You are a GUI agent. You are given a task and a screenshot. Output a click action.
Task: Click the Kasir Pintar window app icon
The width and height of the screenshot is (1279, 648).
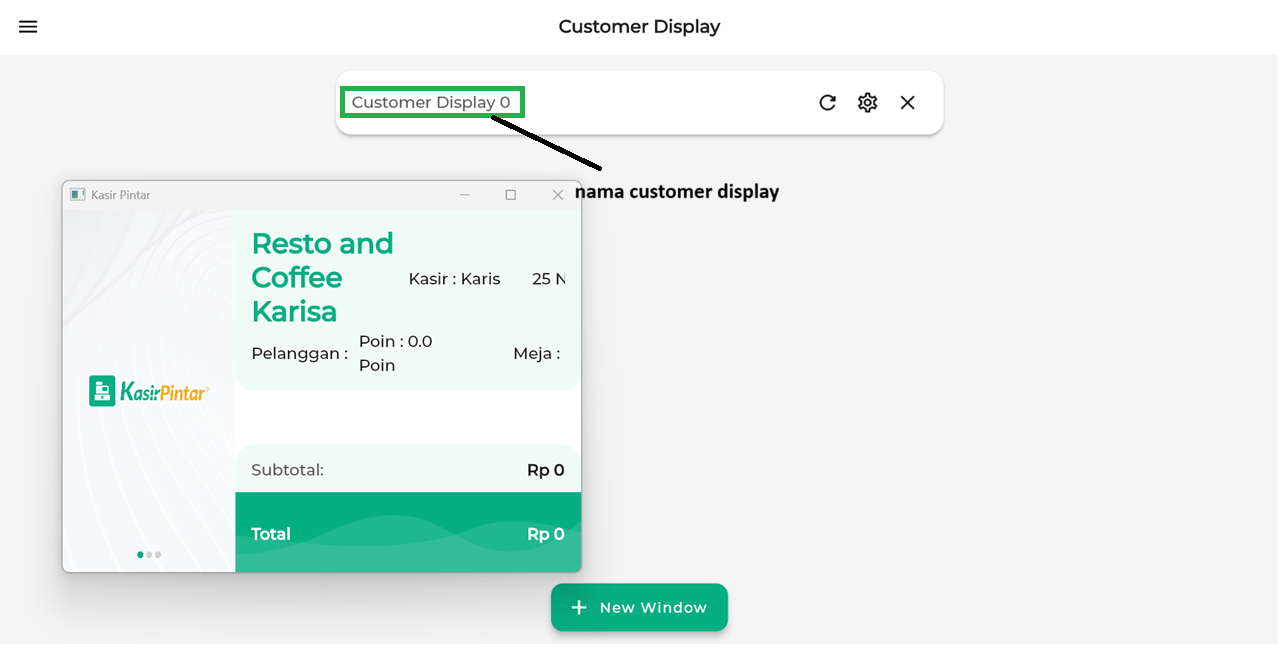tap(78, 195)
